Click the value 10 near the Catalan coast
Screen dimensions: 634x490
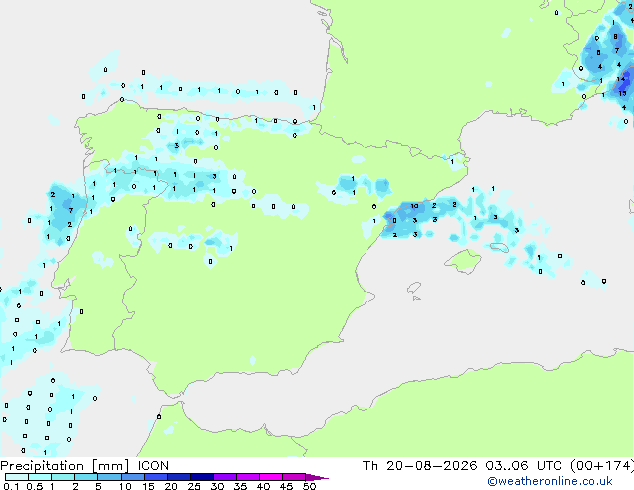click(x=414, y=206)
